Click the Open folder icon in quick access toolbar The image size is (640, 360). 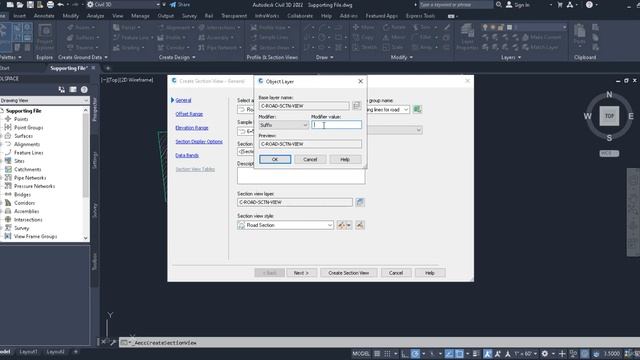click(20, 5)
